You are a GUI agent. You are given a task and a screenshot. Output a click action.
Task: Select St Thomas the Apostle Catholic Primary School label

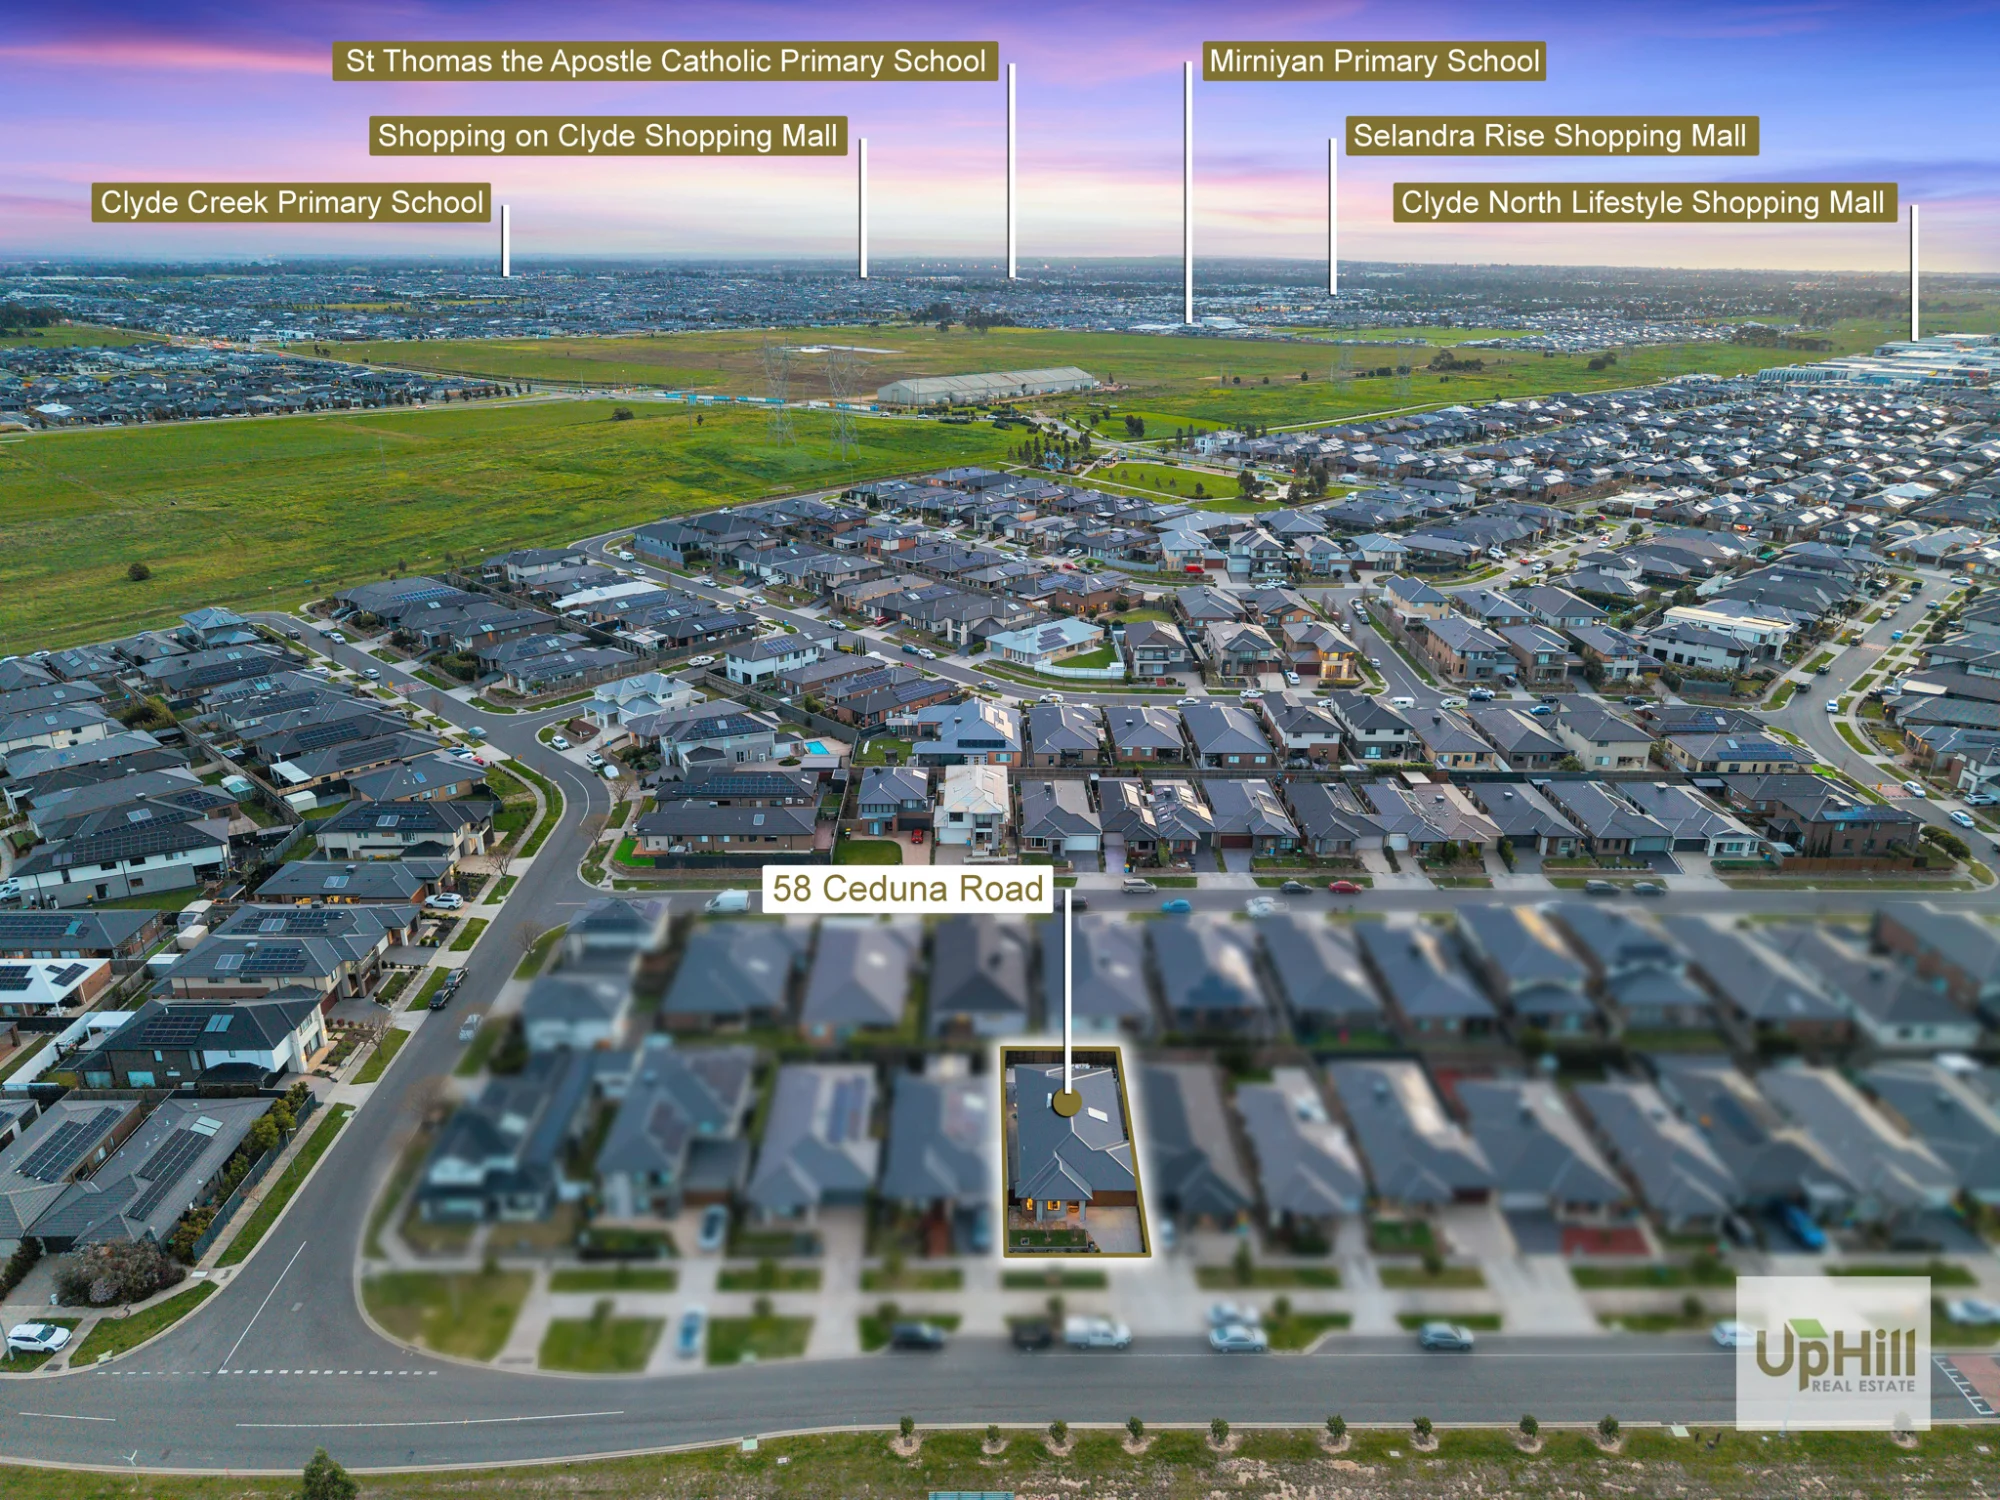pyautogui.click(x=665, y=61)
